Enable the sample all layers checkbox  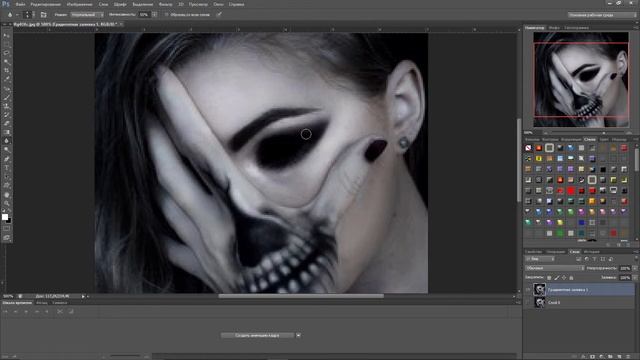166,15
